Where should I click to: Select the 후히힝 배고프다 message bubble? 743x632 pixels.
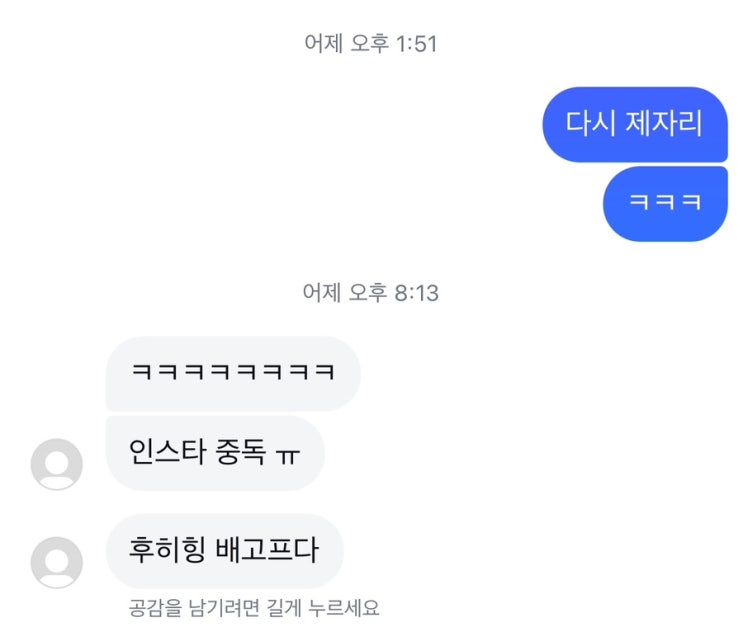[224, 551]
